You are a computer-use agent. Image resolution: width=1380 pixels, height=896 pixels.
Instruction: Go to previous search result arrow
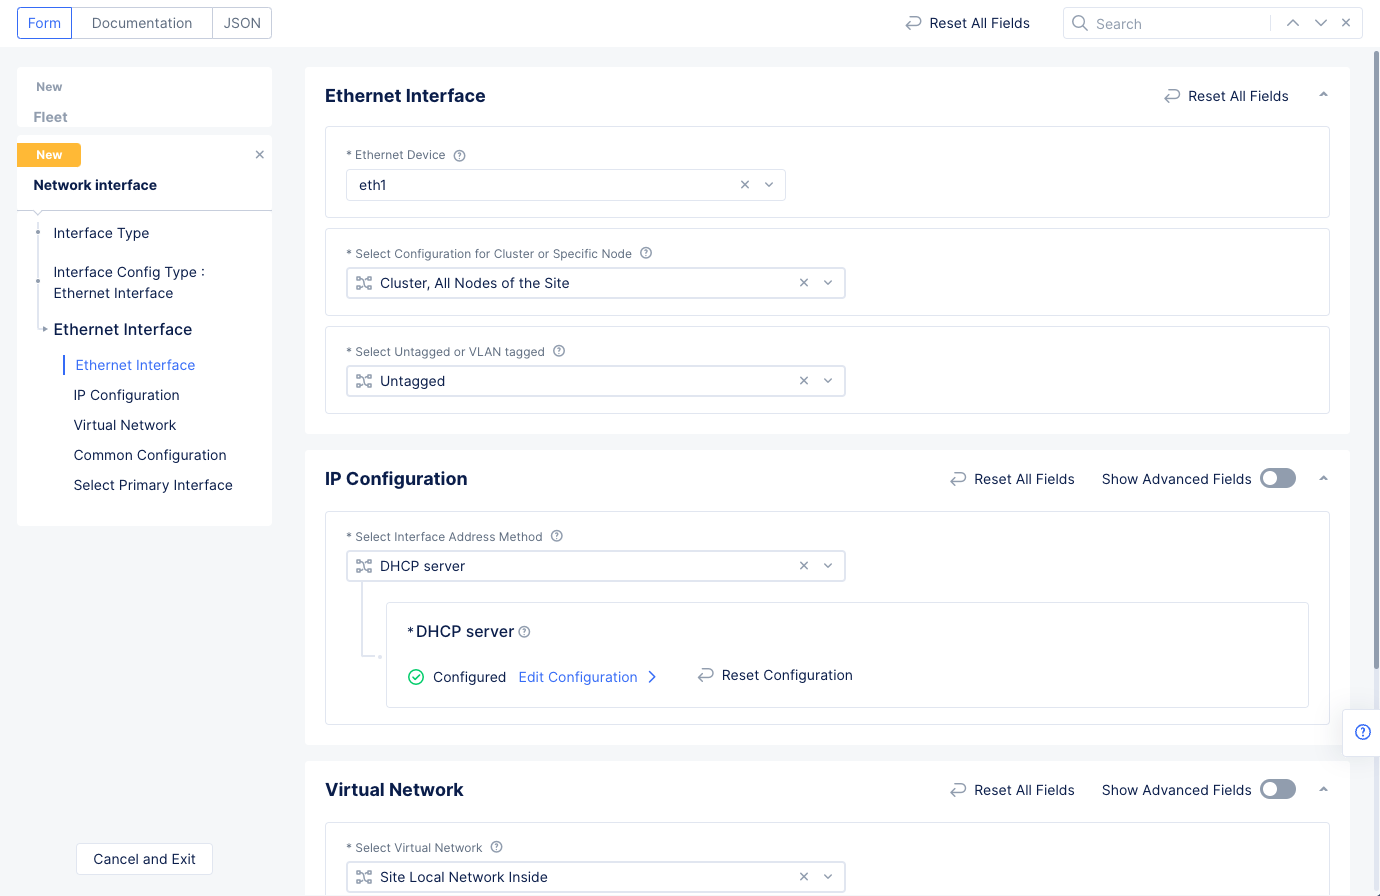click(x=1293, y=23)
